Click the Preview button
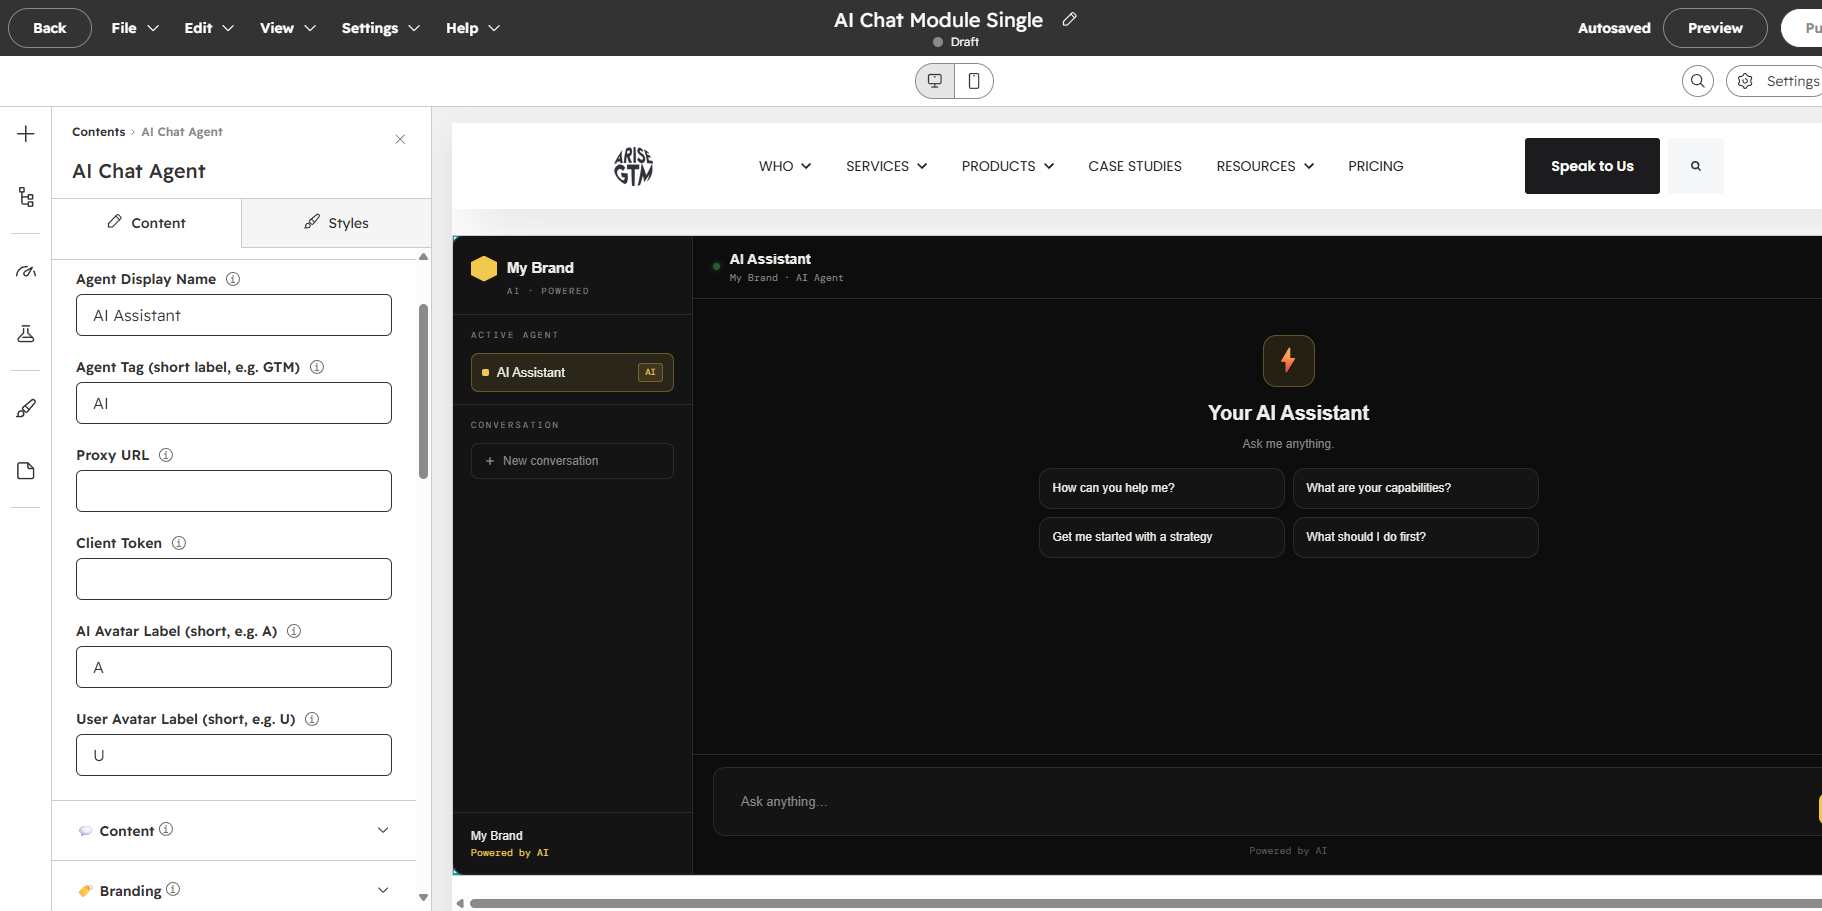The image size is (1822, 911). pos(1715,28)
